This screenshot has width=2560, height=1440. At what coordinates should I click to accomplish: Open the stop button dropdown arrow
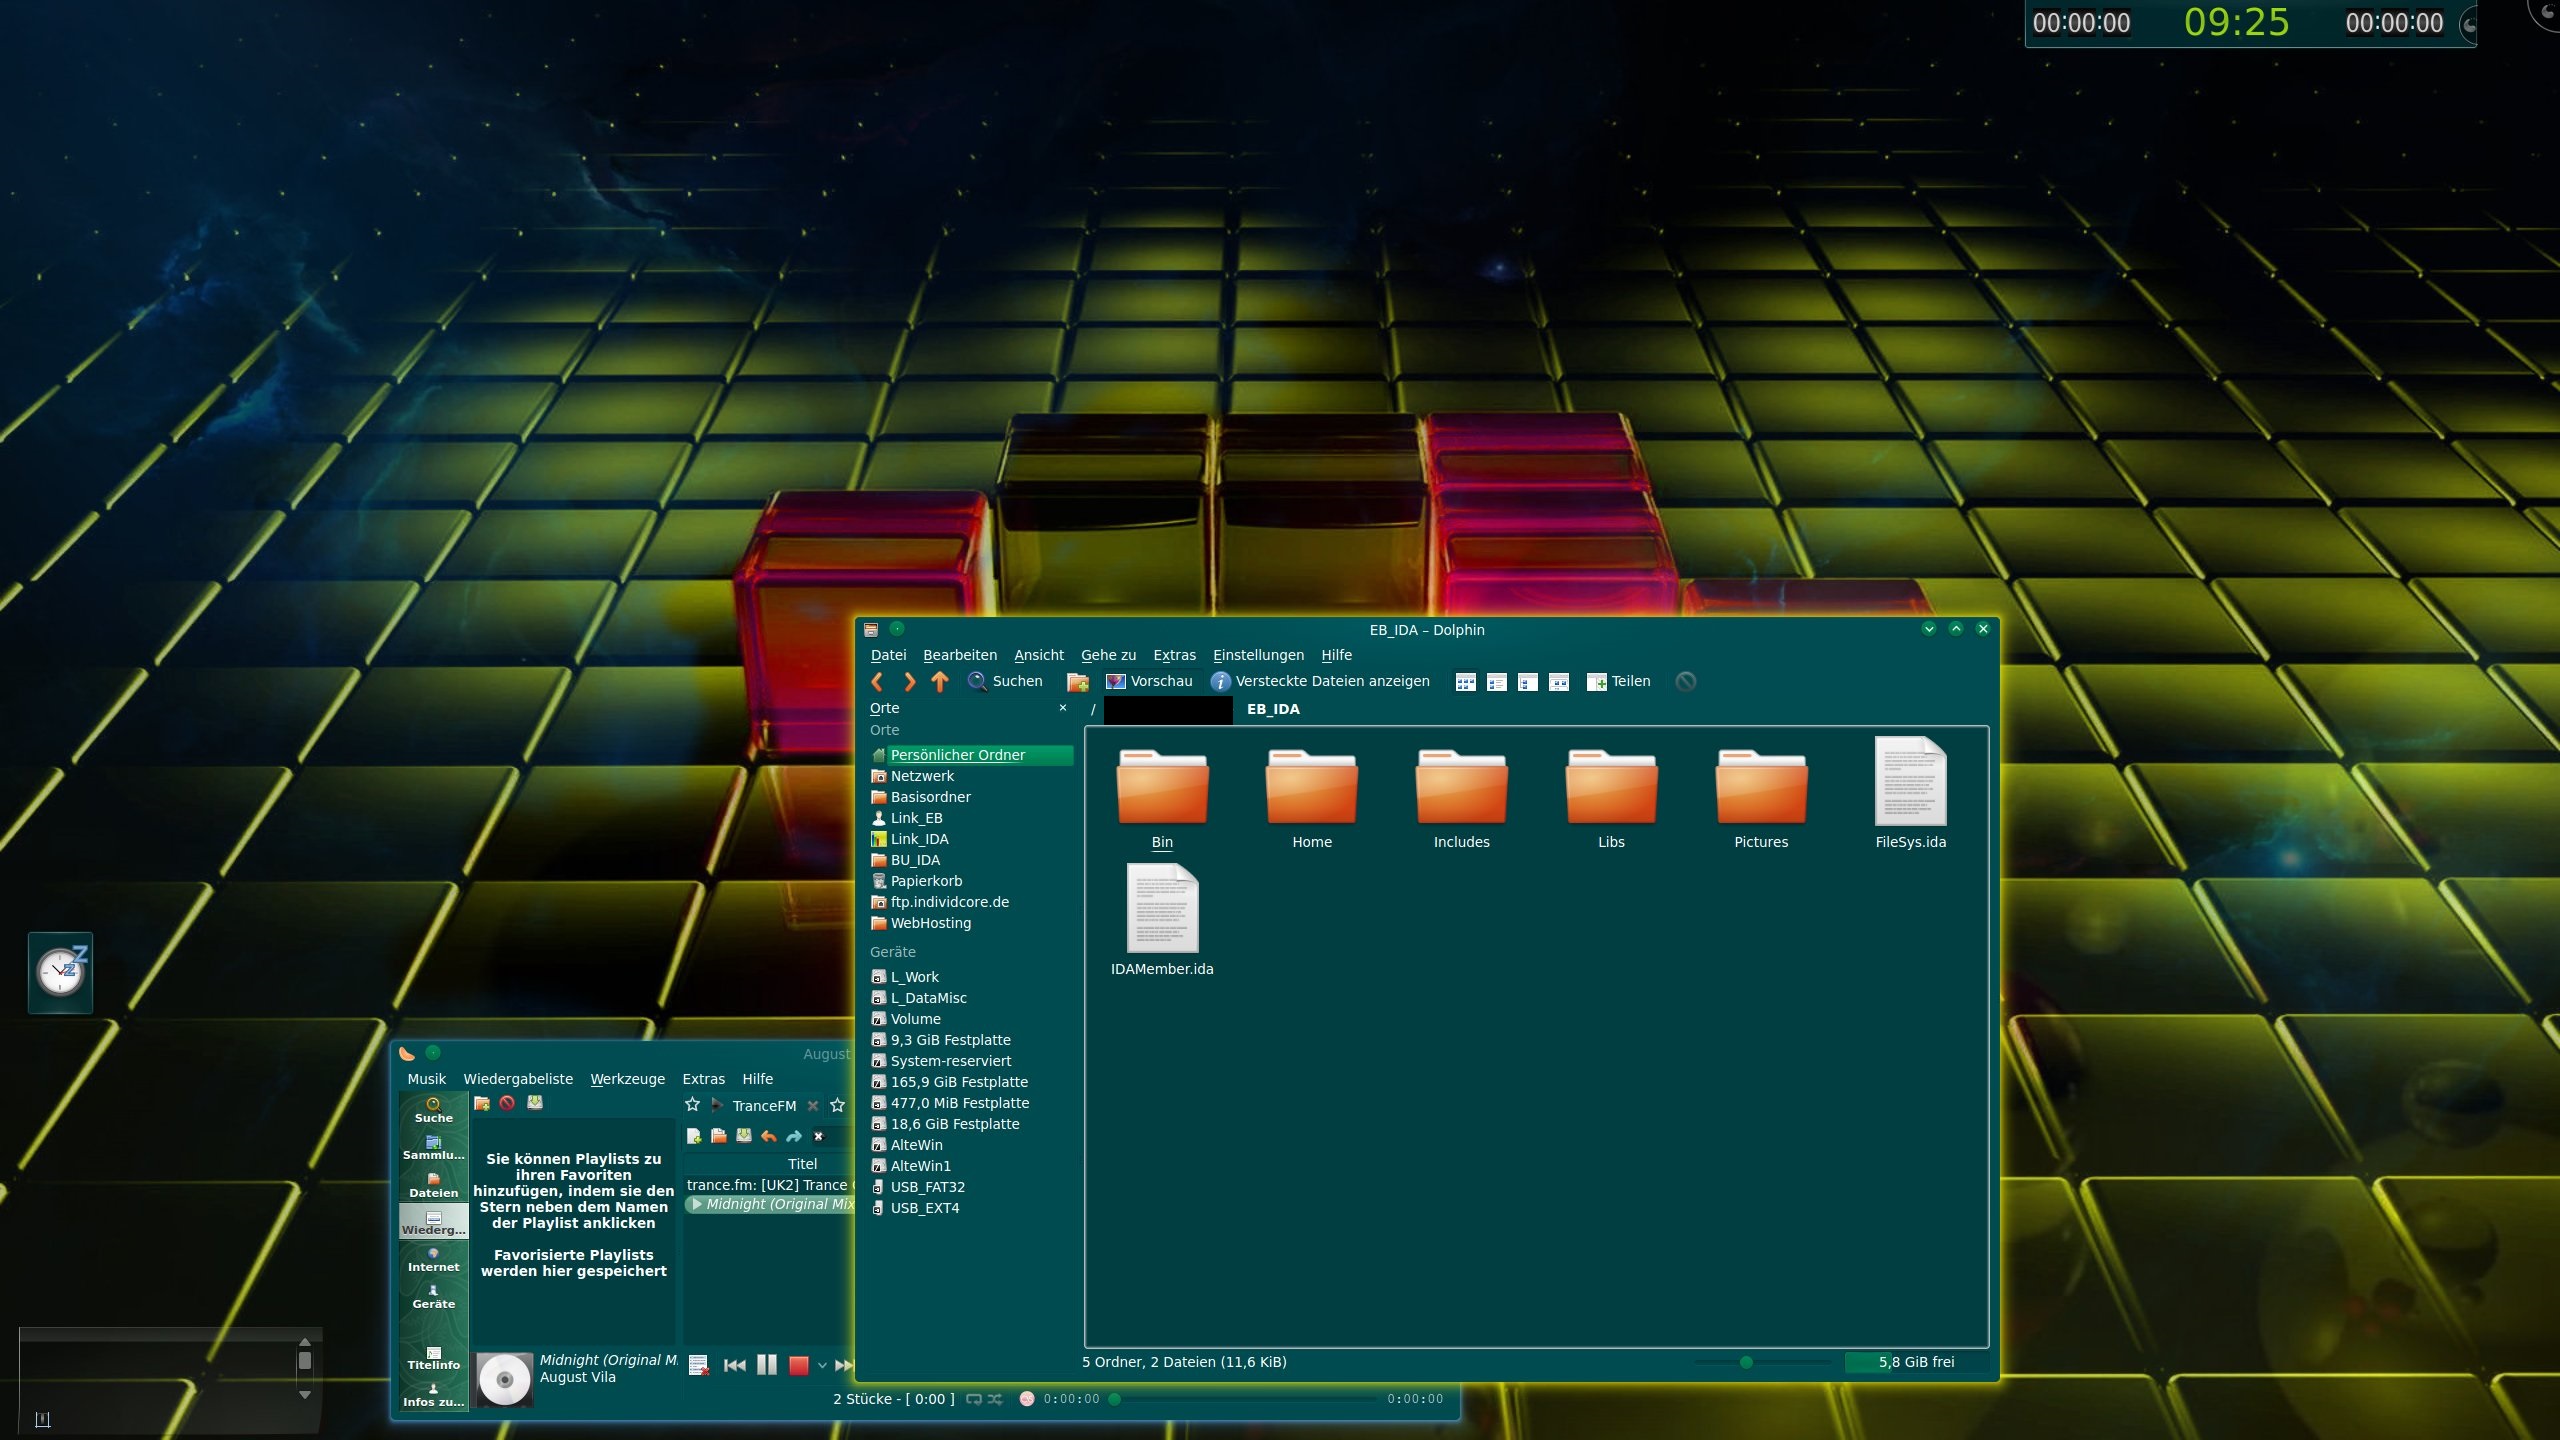(822, 1363)
